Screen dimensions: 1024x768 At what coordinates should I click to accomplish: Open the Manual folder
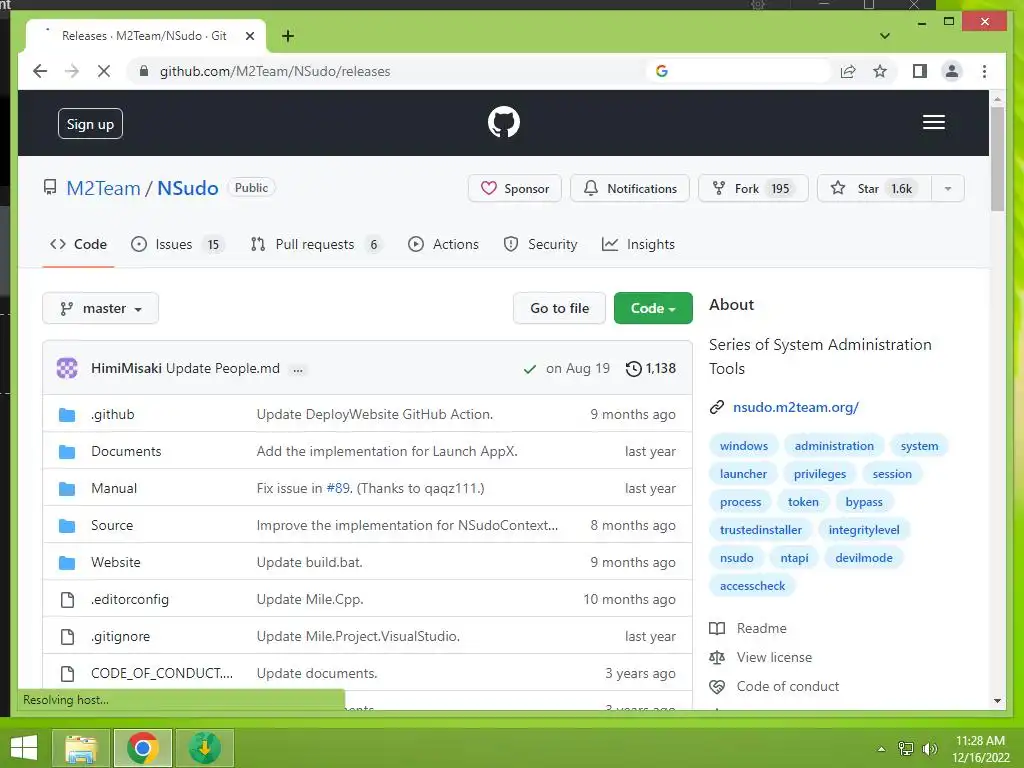click(114, 488)
